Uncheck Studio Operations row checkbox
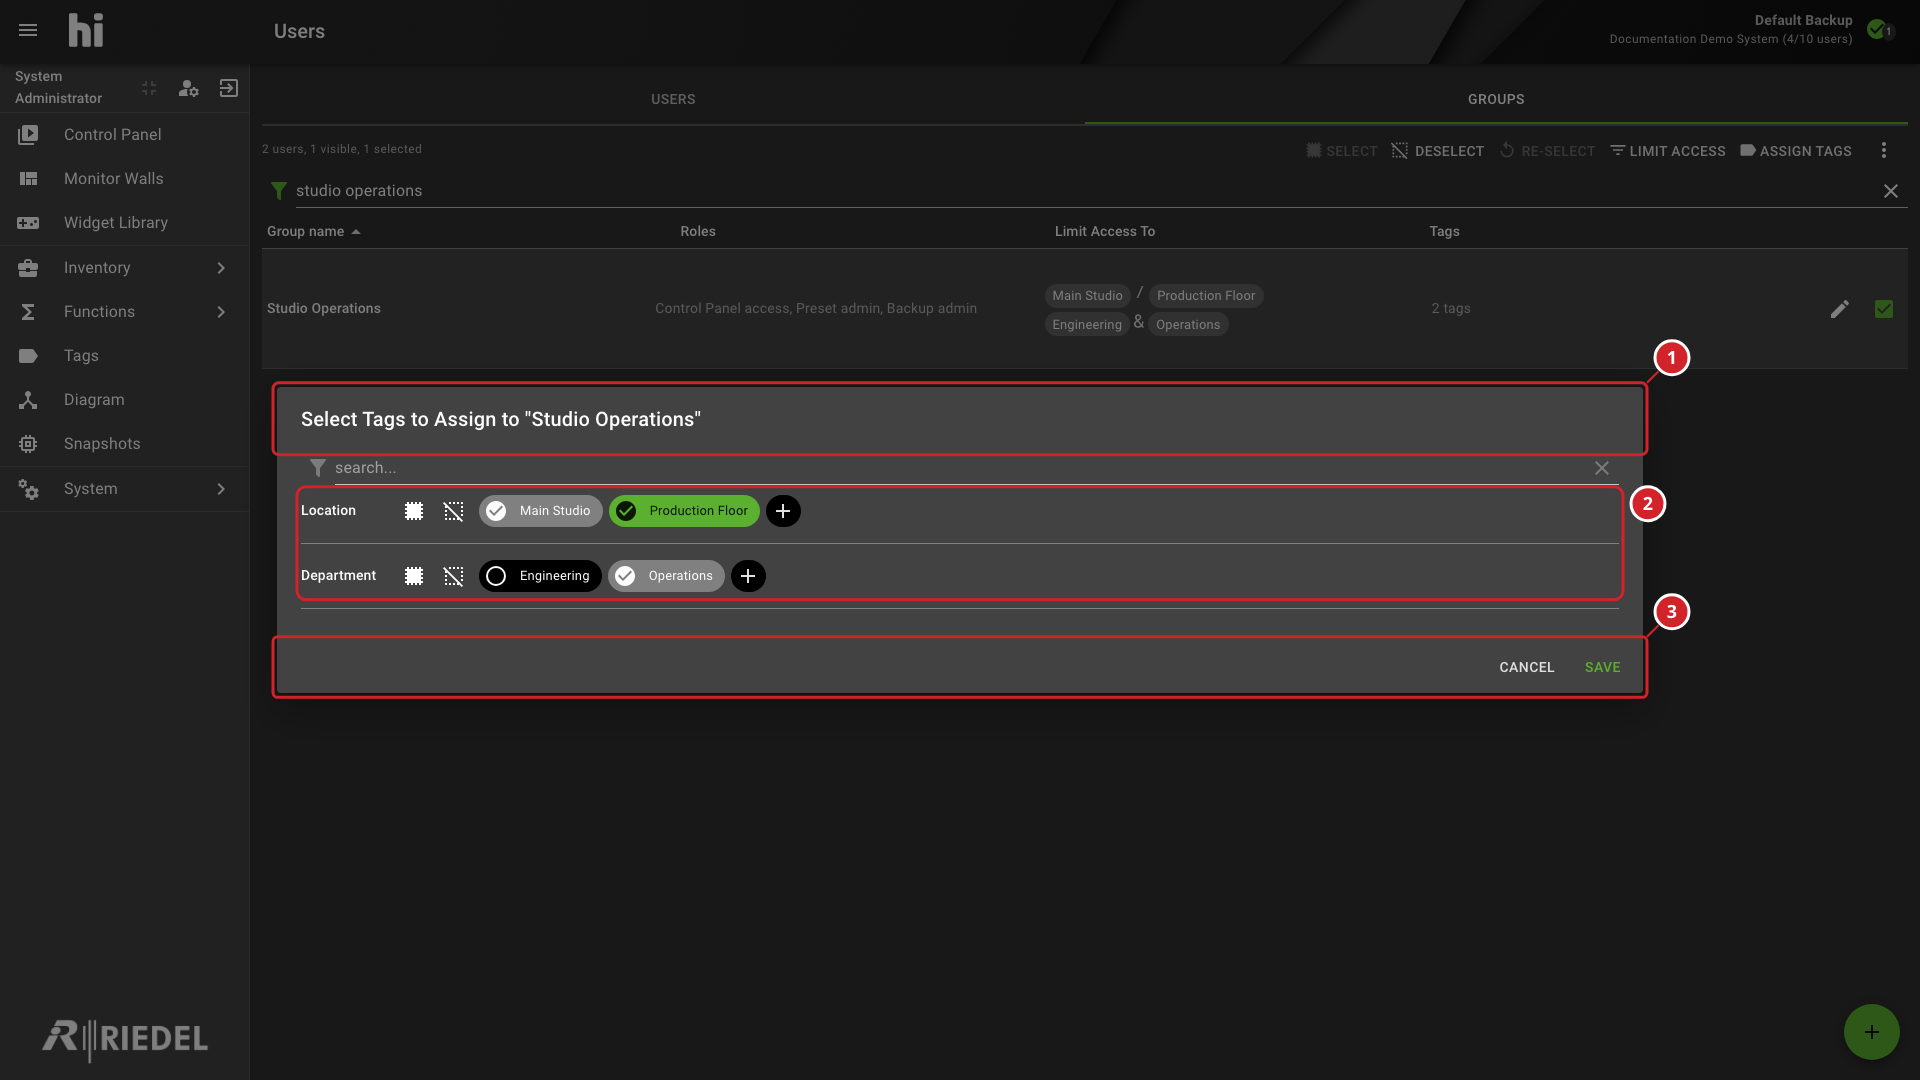The width and height of the screenshot is (1920, 1080). pos(1884,309)
